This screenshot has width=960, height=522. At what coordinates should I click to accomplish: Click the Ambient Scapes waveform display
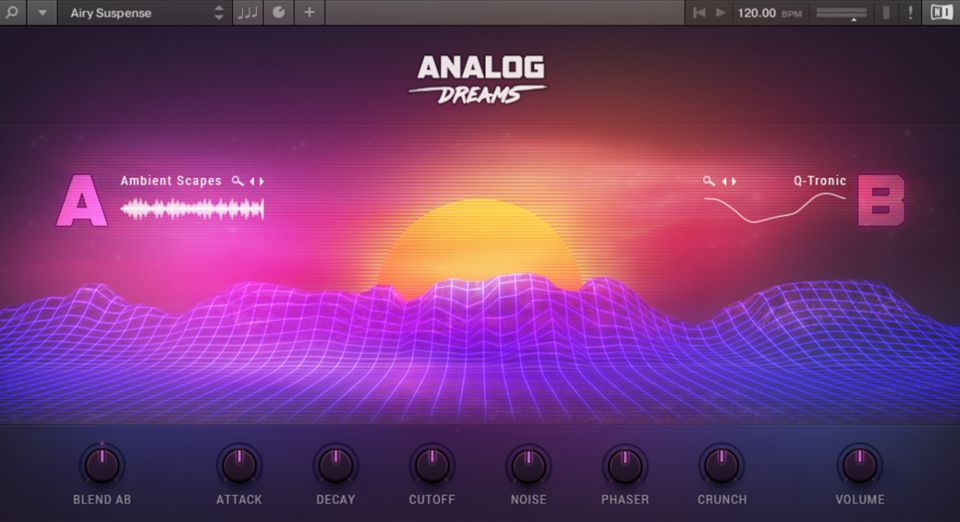pyautogui.click(x=192, y=208)
